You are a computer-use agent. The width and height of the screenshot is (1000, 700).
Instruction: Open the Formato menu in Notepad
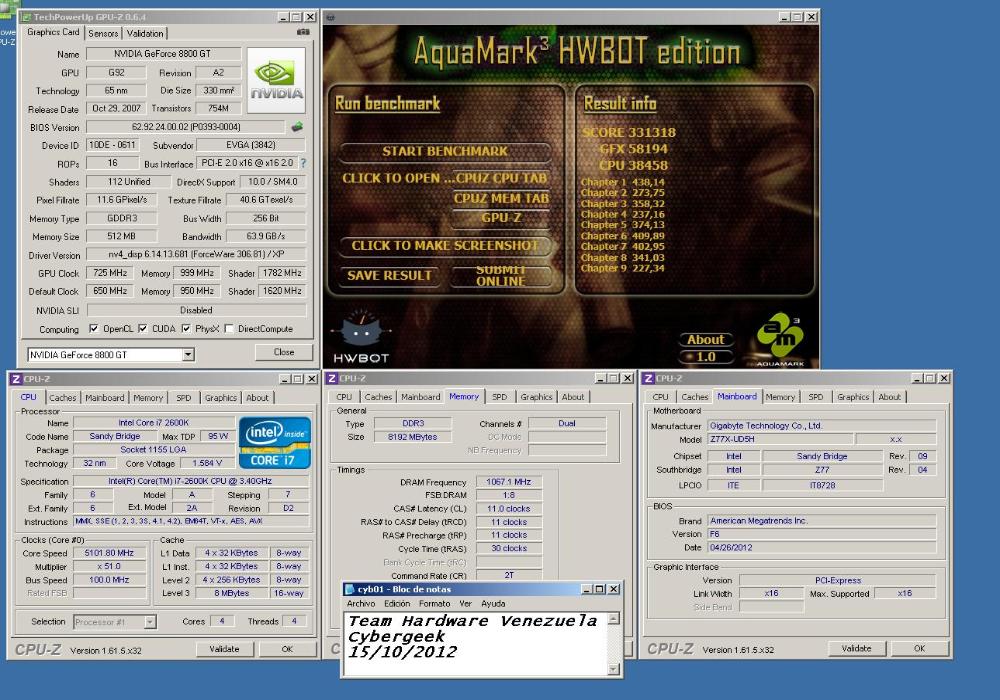pyautogui.click(x=434, y=604)
